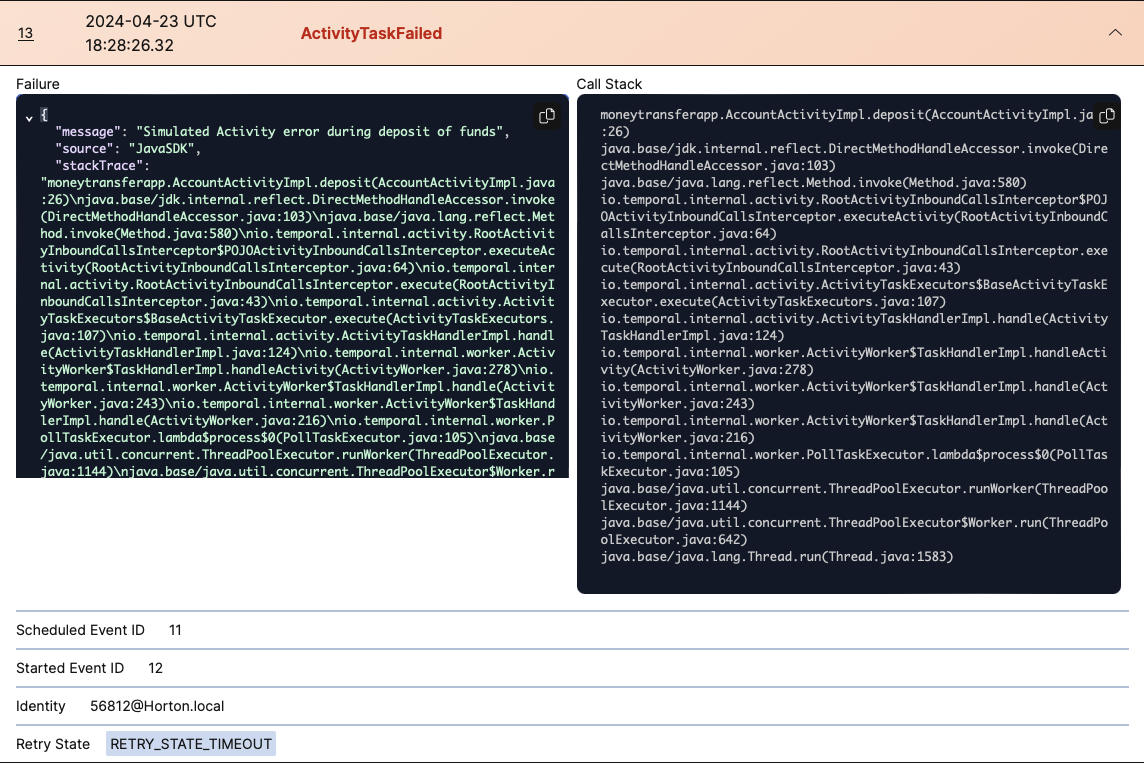Select the Thread.run(Thread.java:1583) stack line
This screenshot has height=765, width=1144.
777,556
